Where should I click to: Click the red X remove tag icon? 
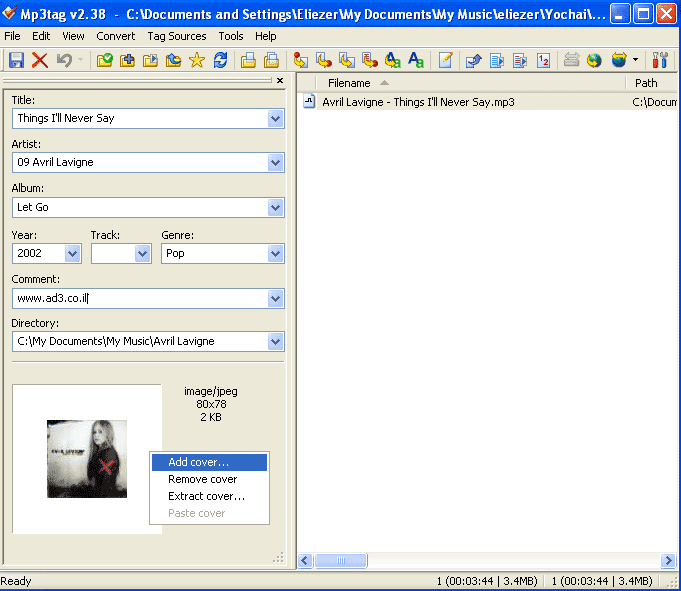(40, 60)
